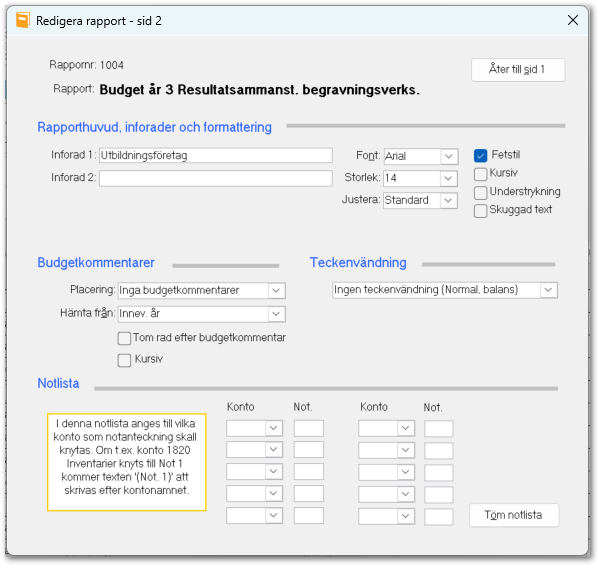Image resolution: width=599 pixels, height=566 pixels.
Task: Check the Kursiv checkbox beside Font settings
Action: [x=480, y=174]
